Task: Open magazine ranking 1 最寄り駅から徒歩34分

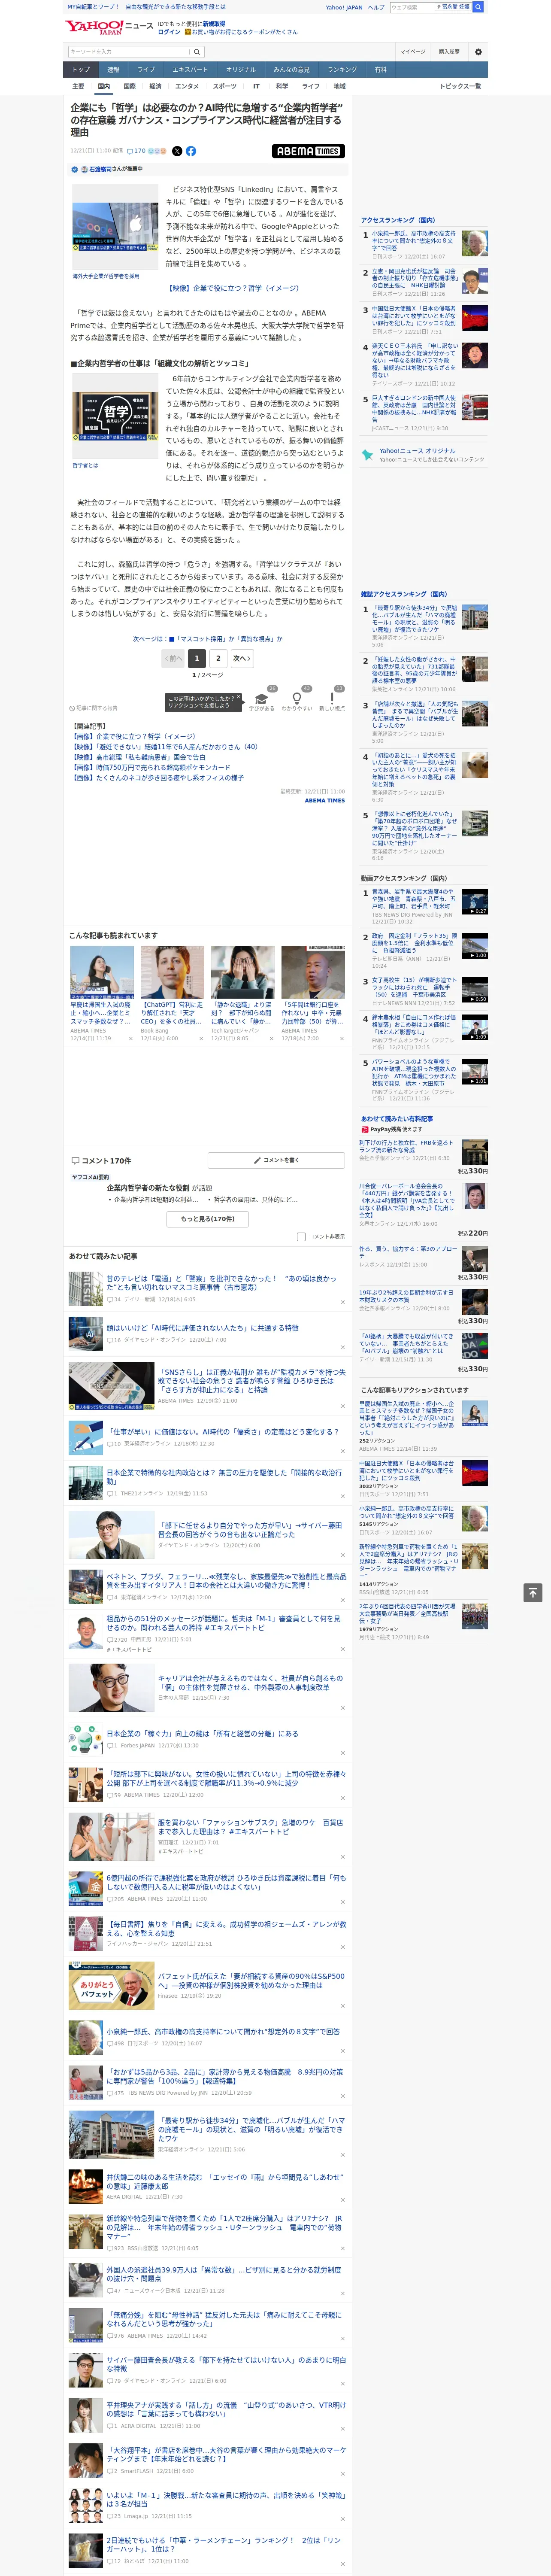Action: pyautogui.click(x=414, y=619)
